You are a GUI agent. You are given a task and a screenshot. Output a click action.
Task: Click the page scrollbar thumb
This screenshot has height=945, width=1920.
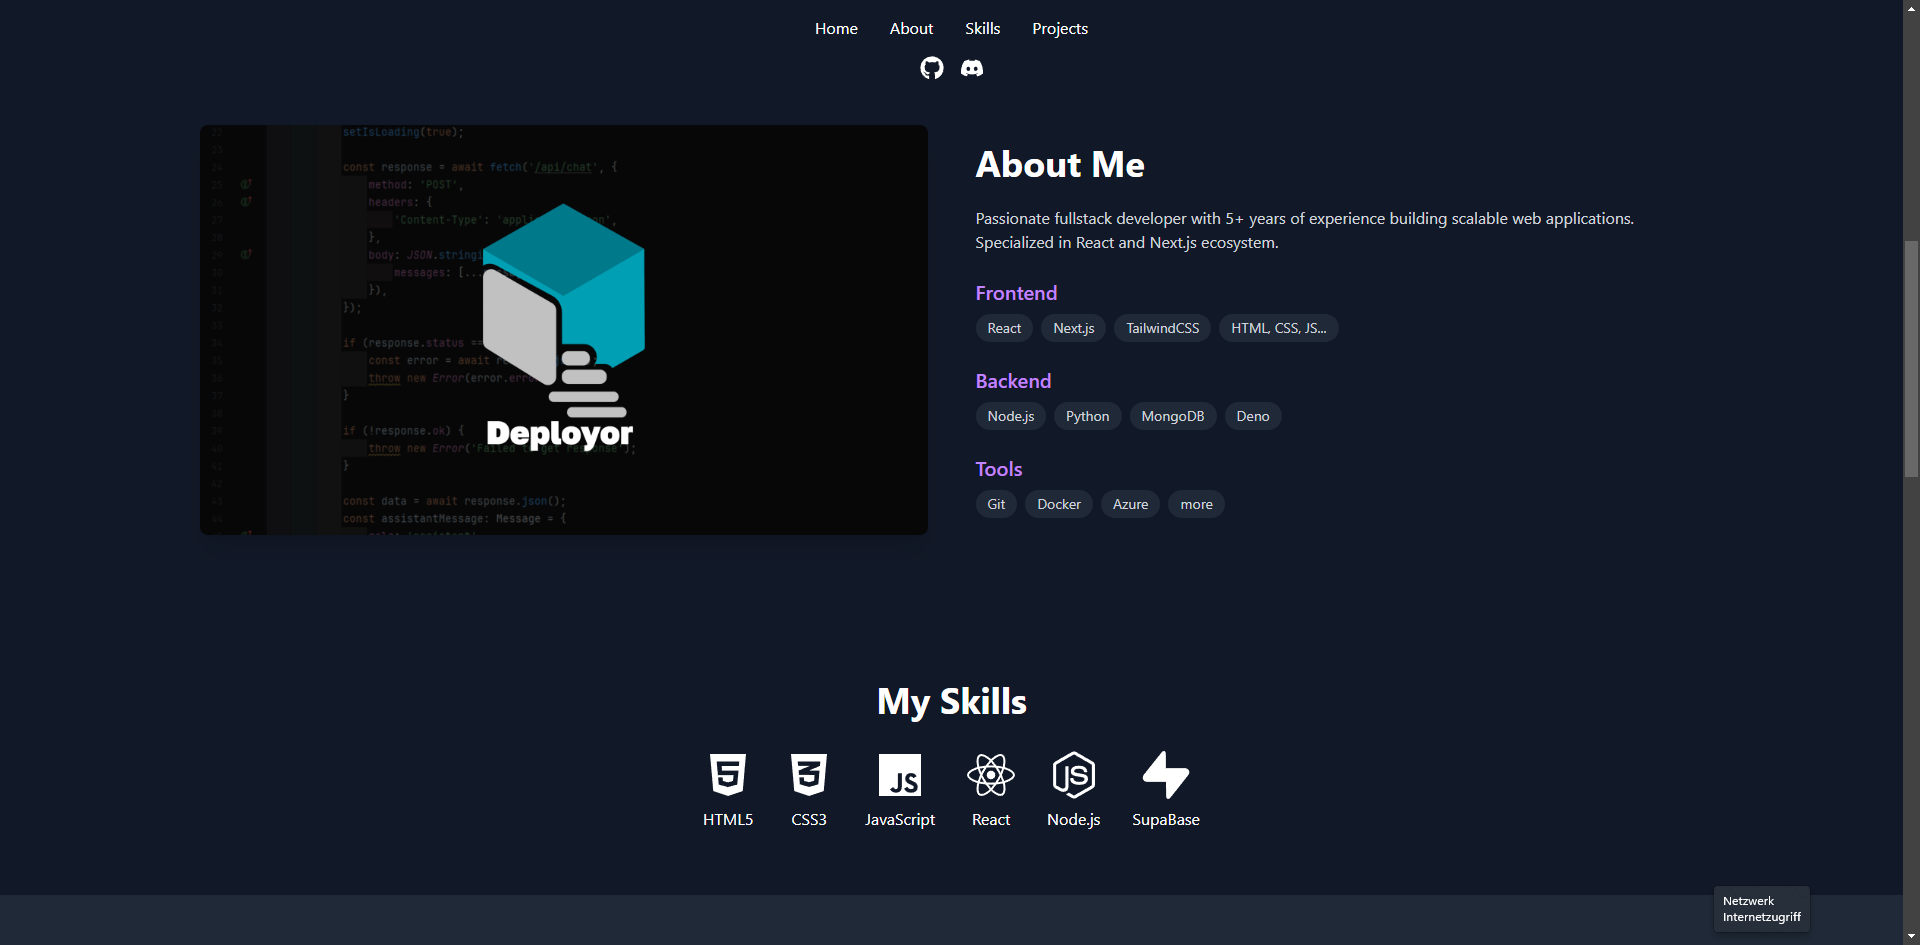point(1911,360)
